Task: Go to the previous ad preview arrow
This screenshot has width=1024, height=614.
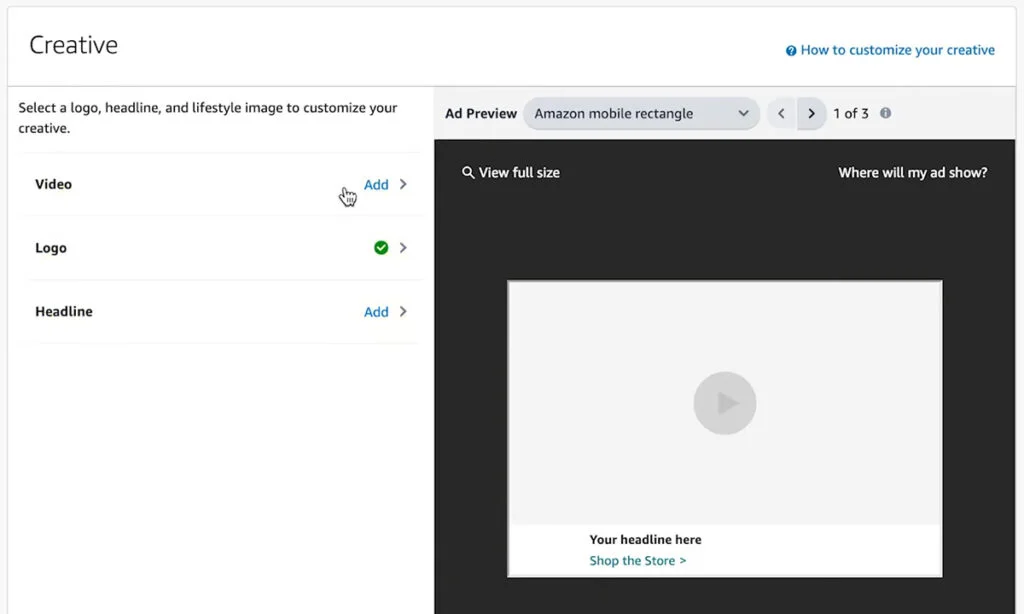Action: tap(782, 113)
